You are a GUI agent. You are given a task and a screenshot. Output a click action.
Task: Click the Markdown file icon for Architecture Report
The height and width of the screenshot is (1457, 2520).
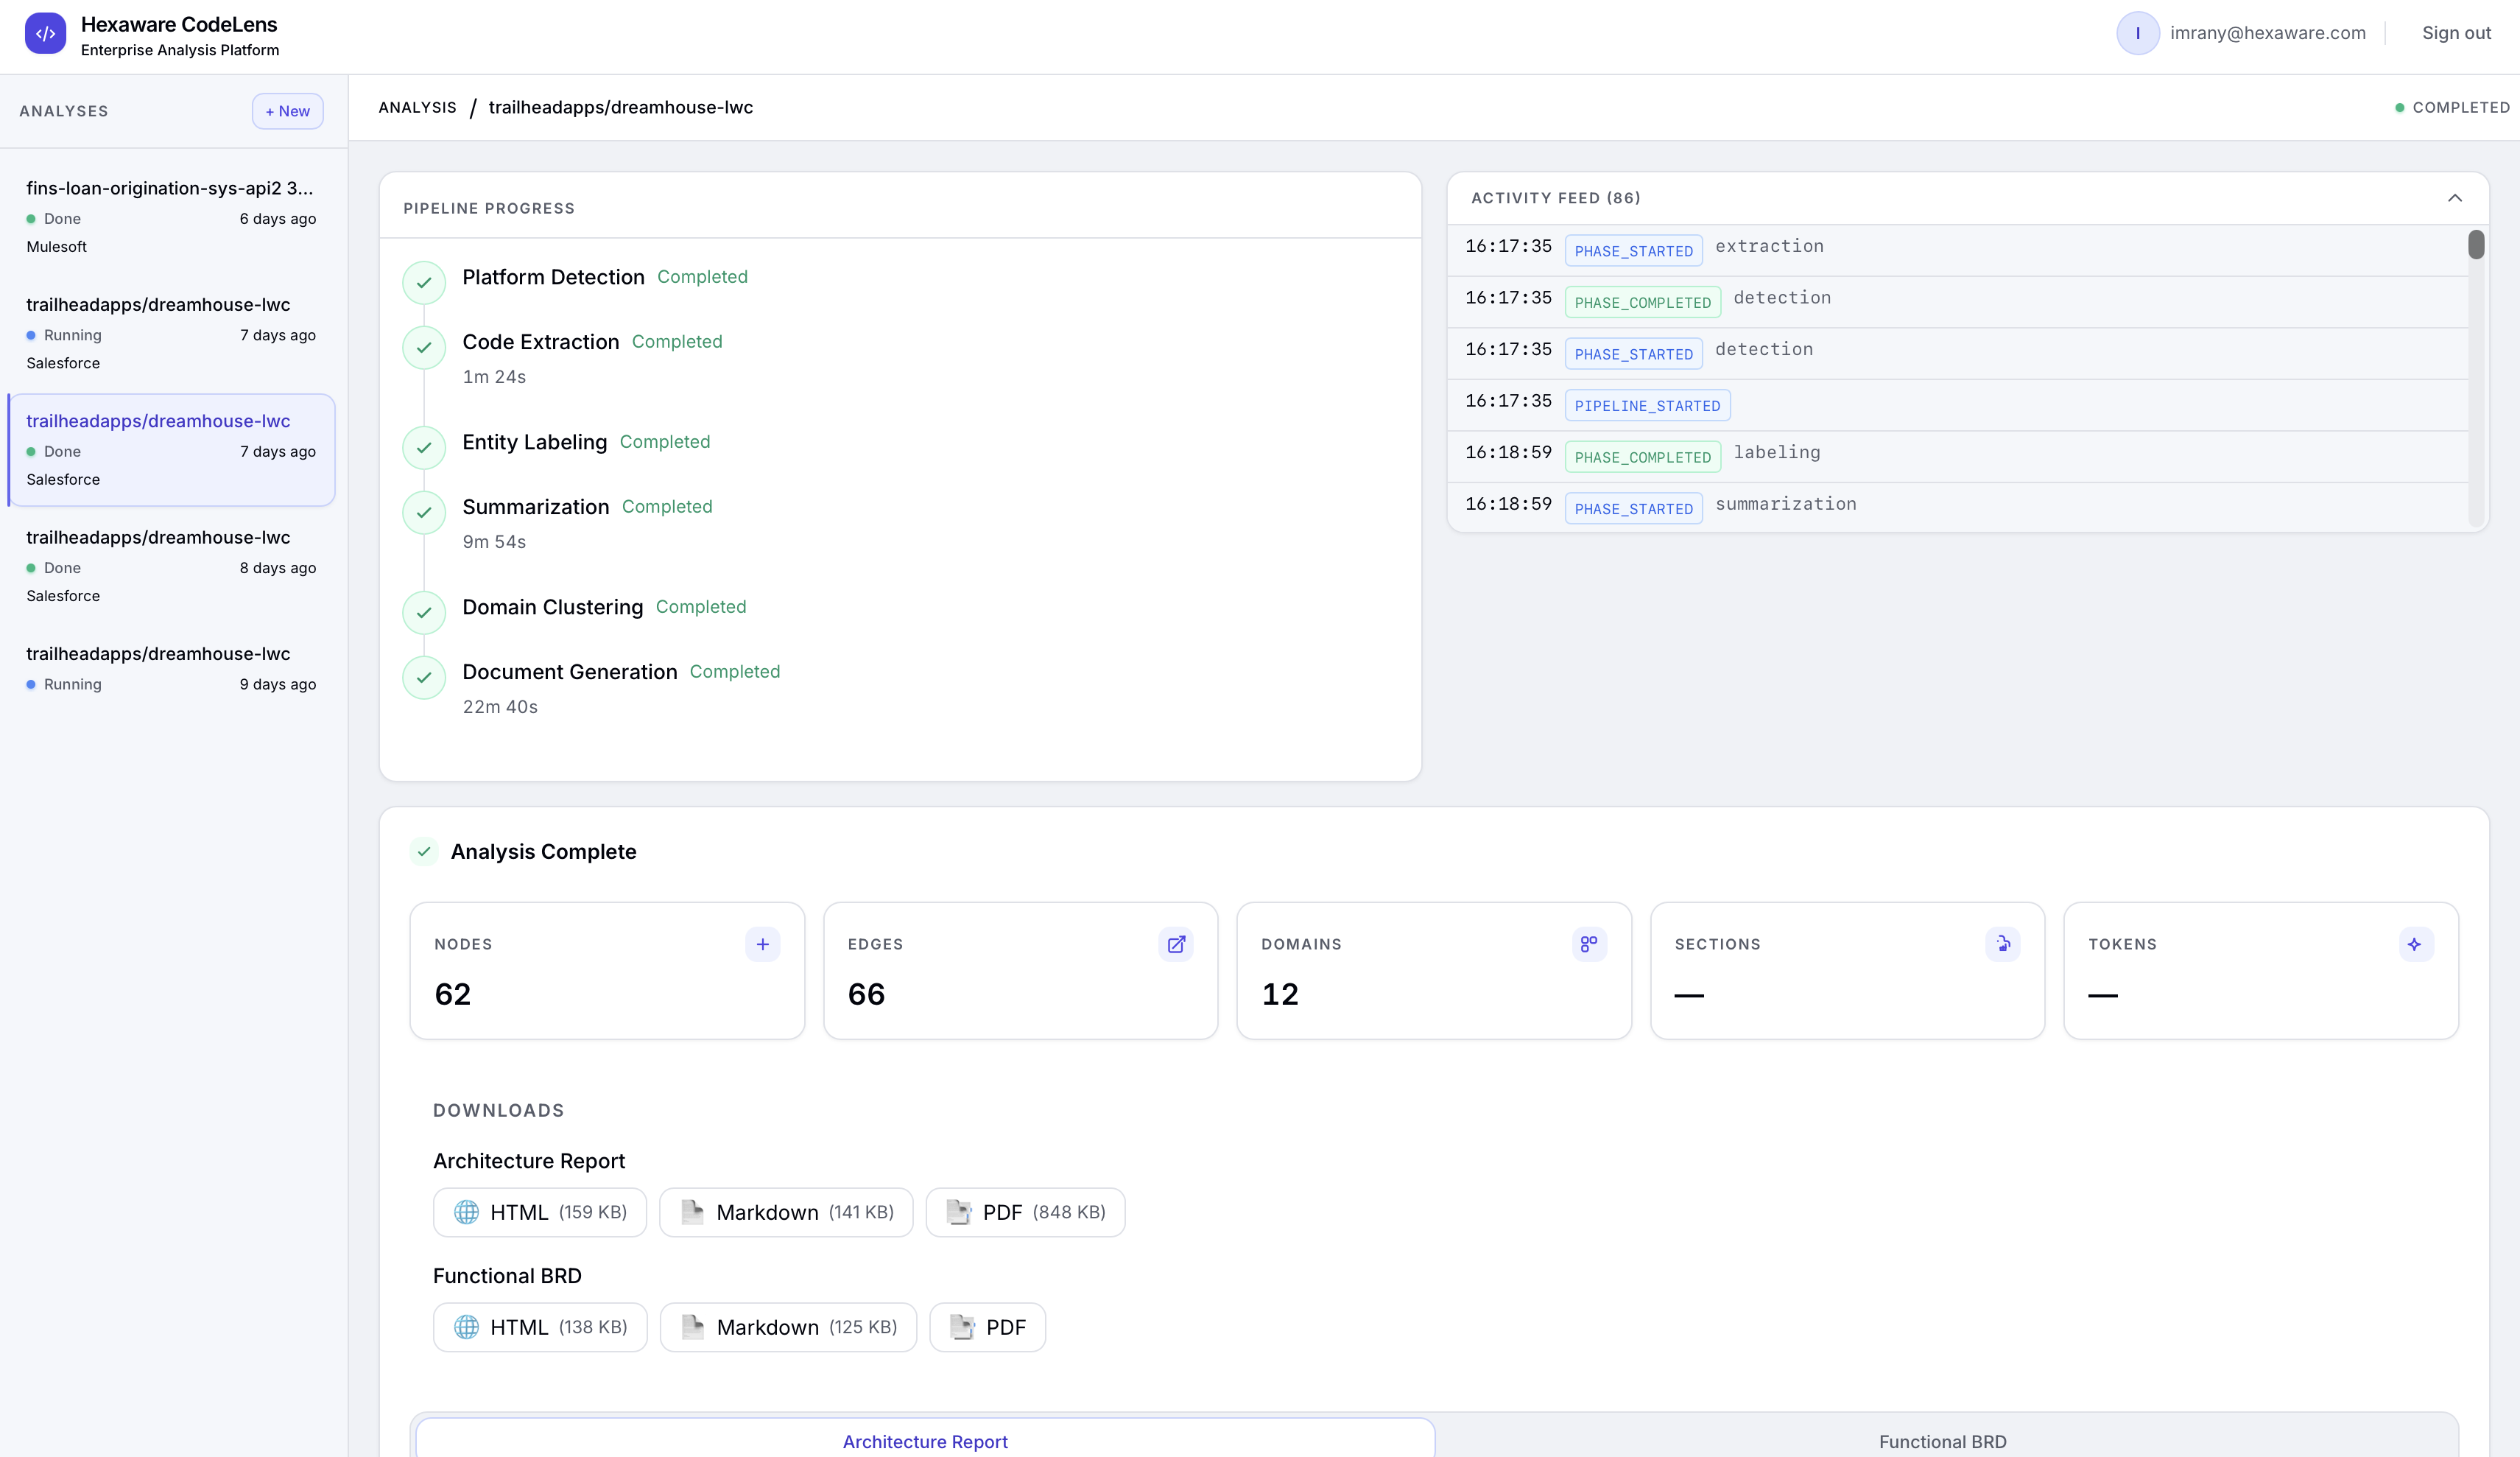click(692, 1212)
